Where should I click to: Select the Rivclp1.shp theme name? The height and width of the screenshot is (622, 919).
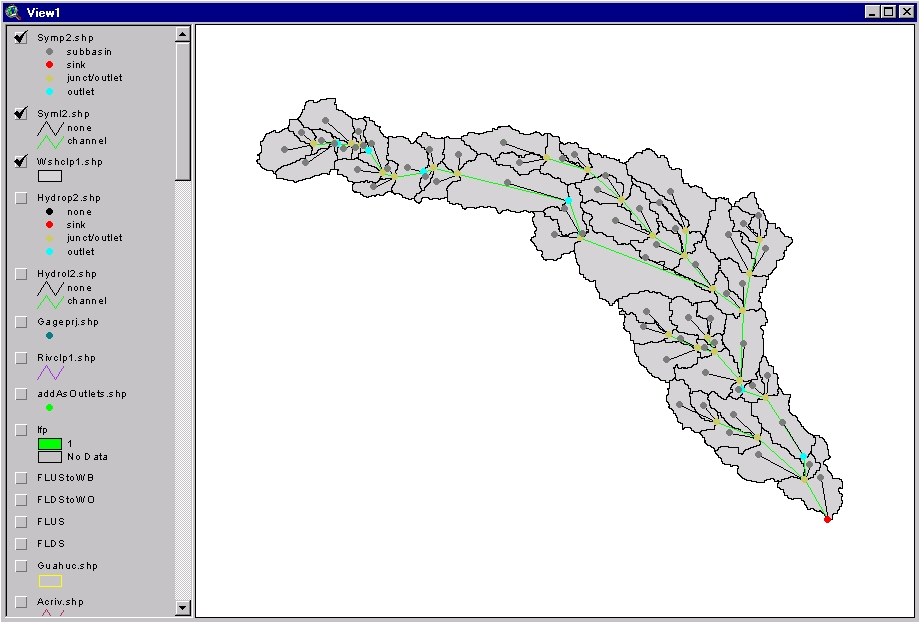coord(66,358)
